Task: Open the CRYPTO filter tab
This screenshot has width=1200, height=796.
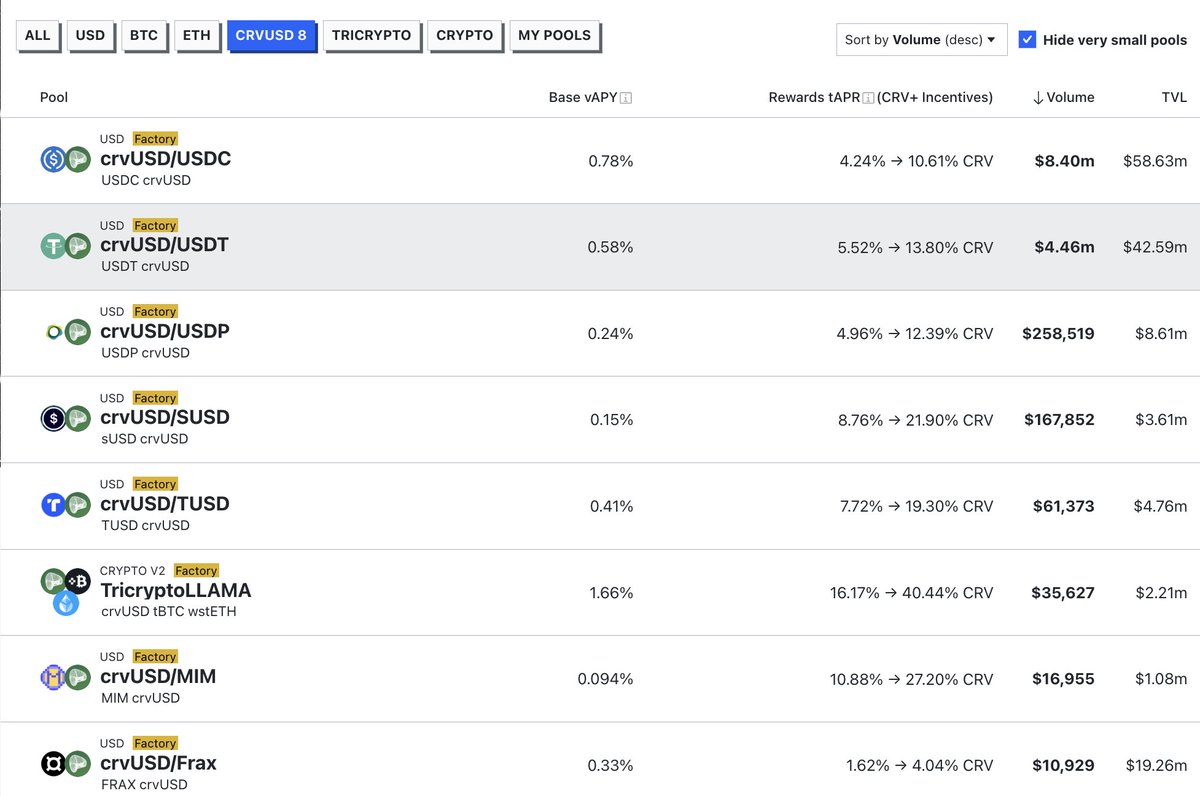Action: pyautogui.click(x=465, y=36)
